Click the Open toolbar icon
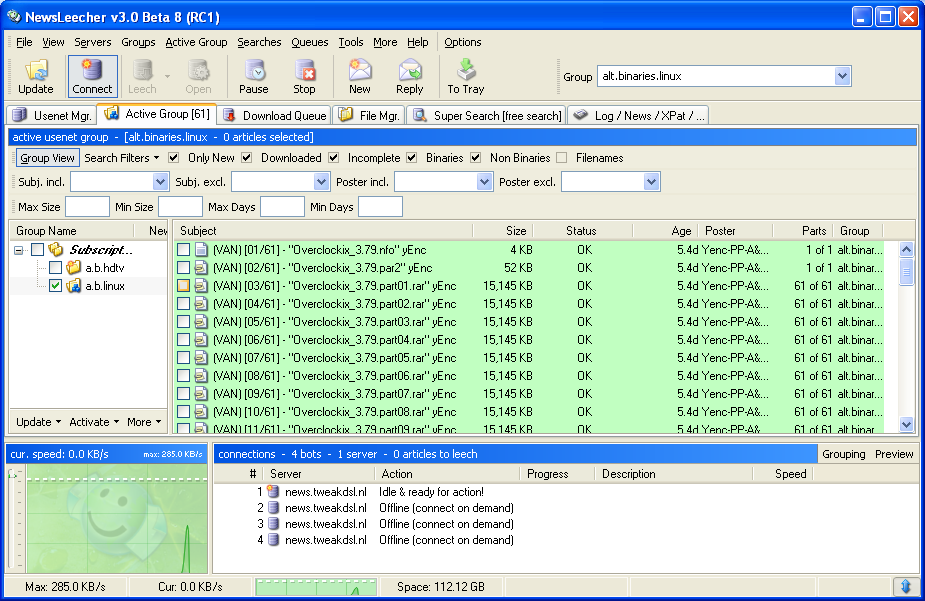The image size is (925, 601). pyautogui.click(x=198, y=76)
